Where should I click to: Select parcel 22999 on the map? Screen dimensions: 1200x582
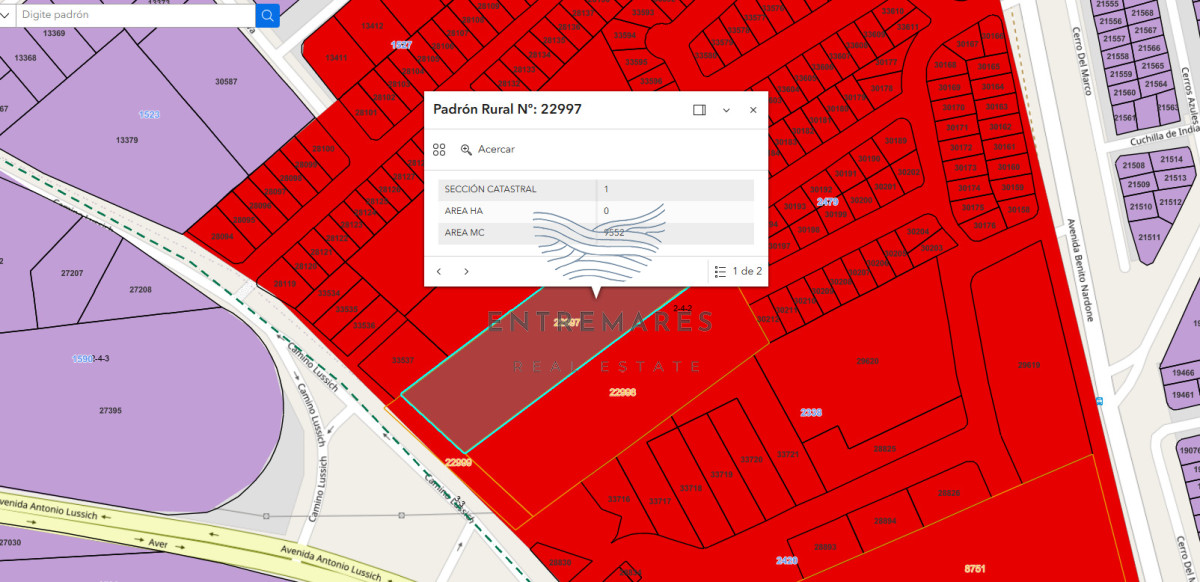(x=458, y=462)
